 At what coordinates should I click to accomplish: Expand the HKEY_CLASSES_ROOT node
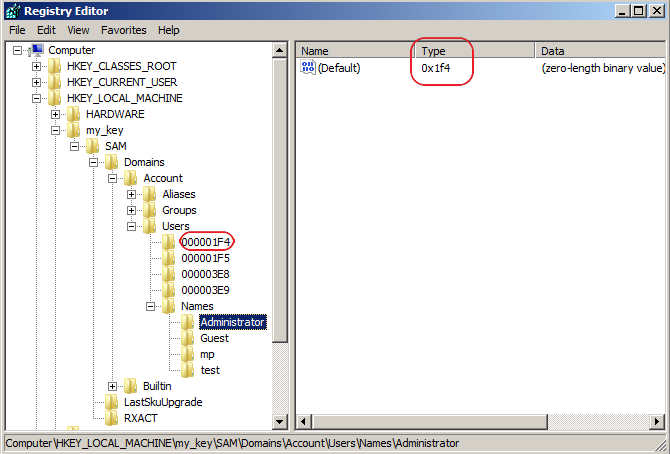pyautogui.click(x=36, y=67)
